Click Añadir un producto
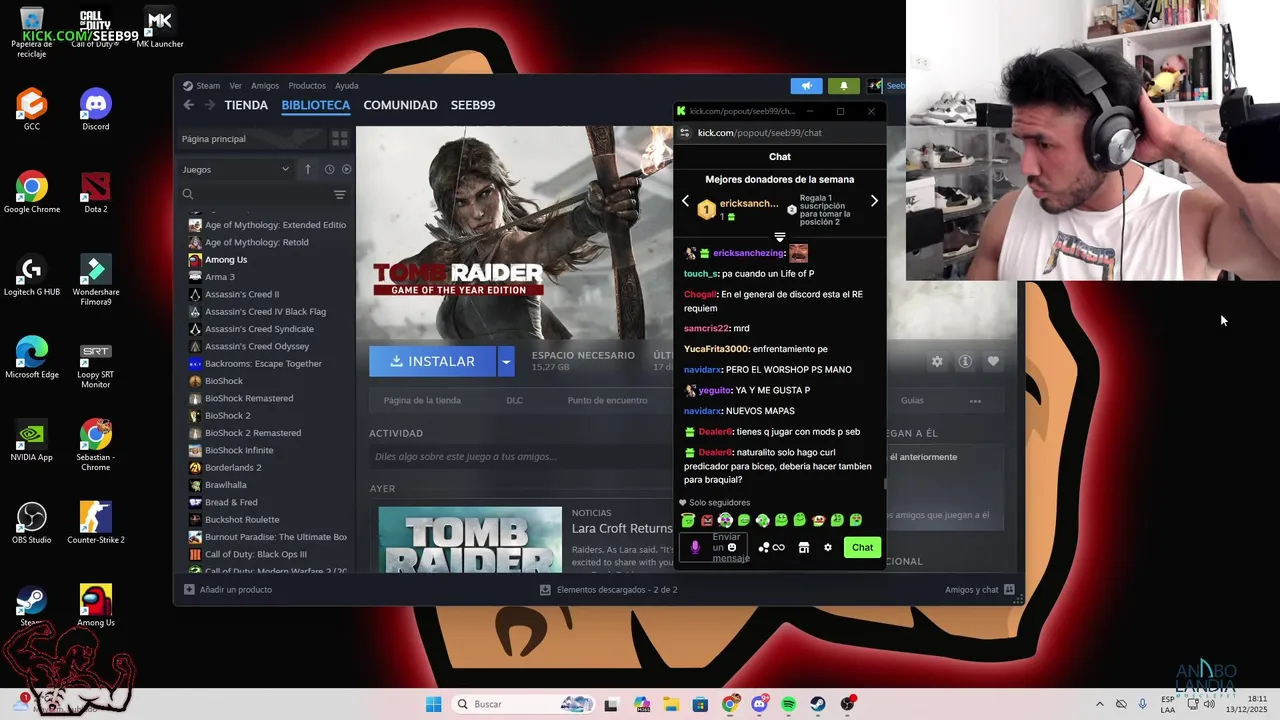This screenshot has height=720, width=1280. click(228, 590)
